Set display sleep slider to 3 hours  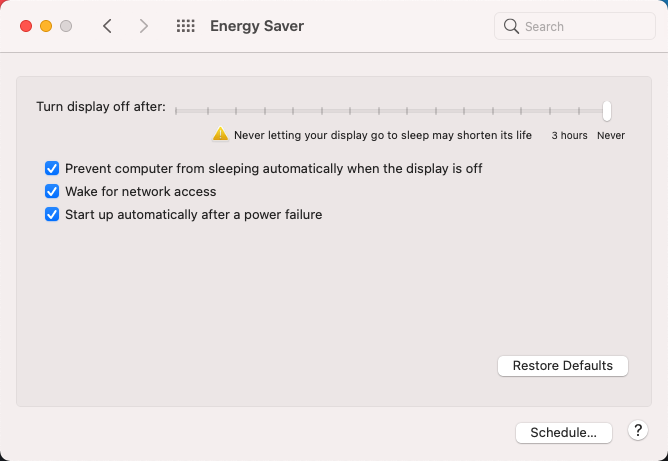(579, 110)
